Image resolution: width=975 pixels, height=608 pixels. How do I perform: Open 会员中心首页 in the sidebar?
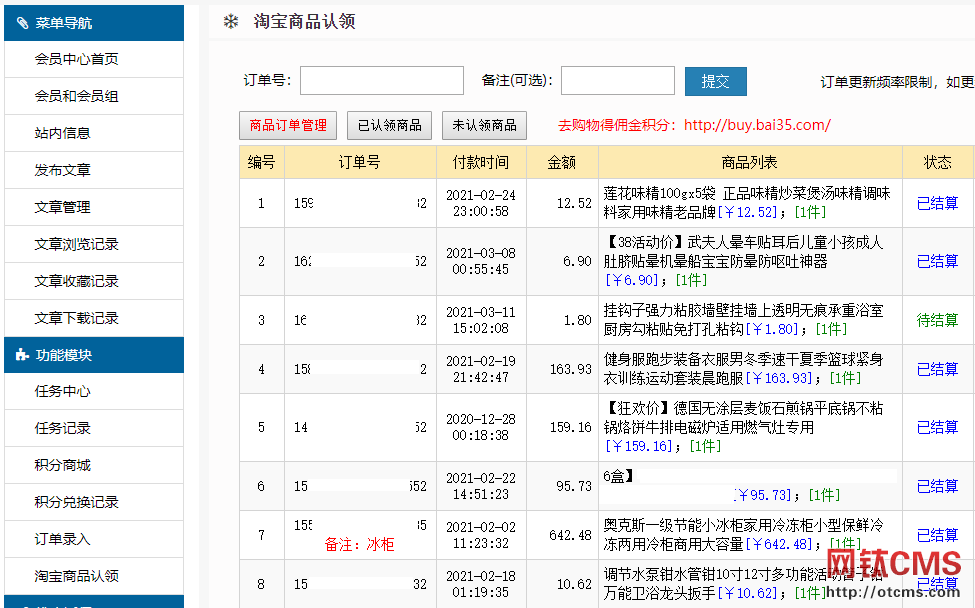pos(77,59)
